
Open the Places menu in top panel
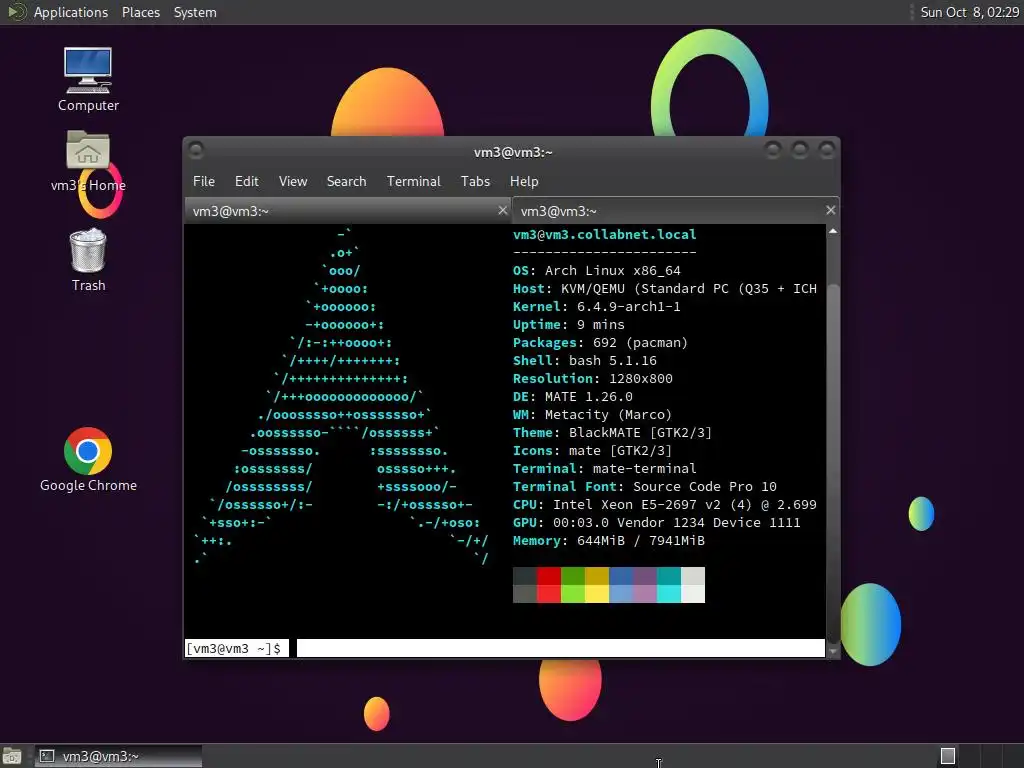pyautogui.click(x=140, y=12)
